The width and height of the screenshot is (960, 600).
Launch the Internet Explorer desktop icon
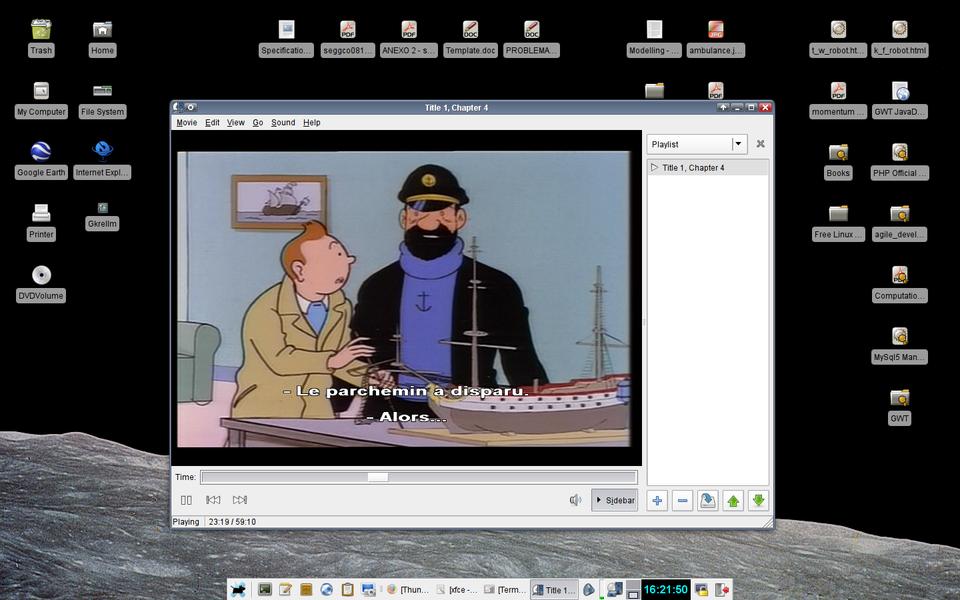tap(102, 160)
